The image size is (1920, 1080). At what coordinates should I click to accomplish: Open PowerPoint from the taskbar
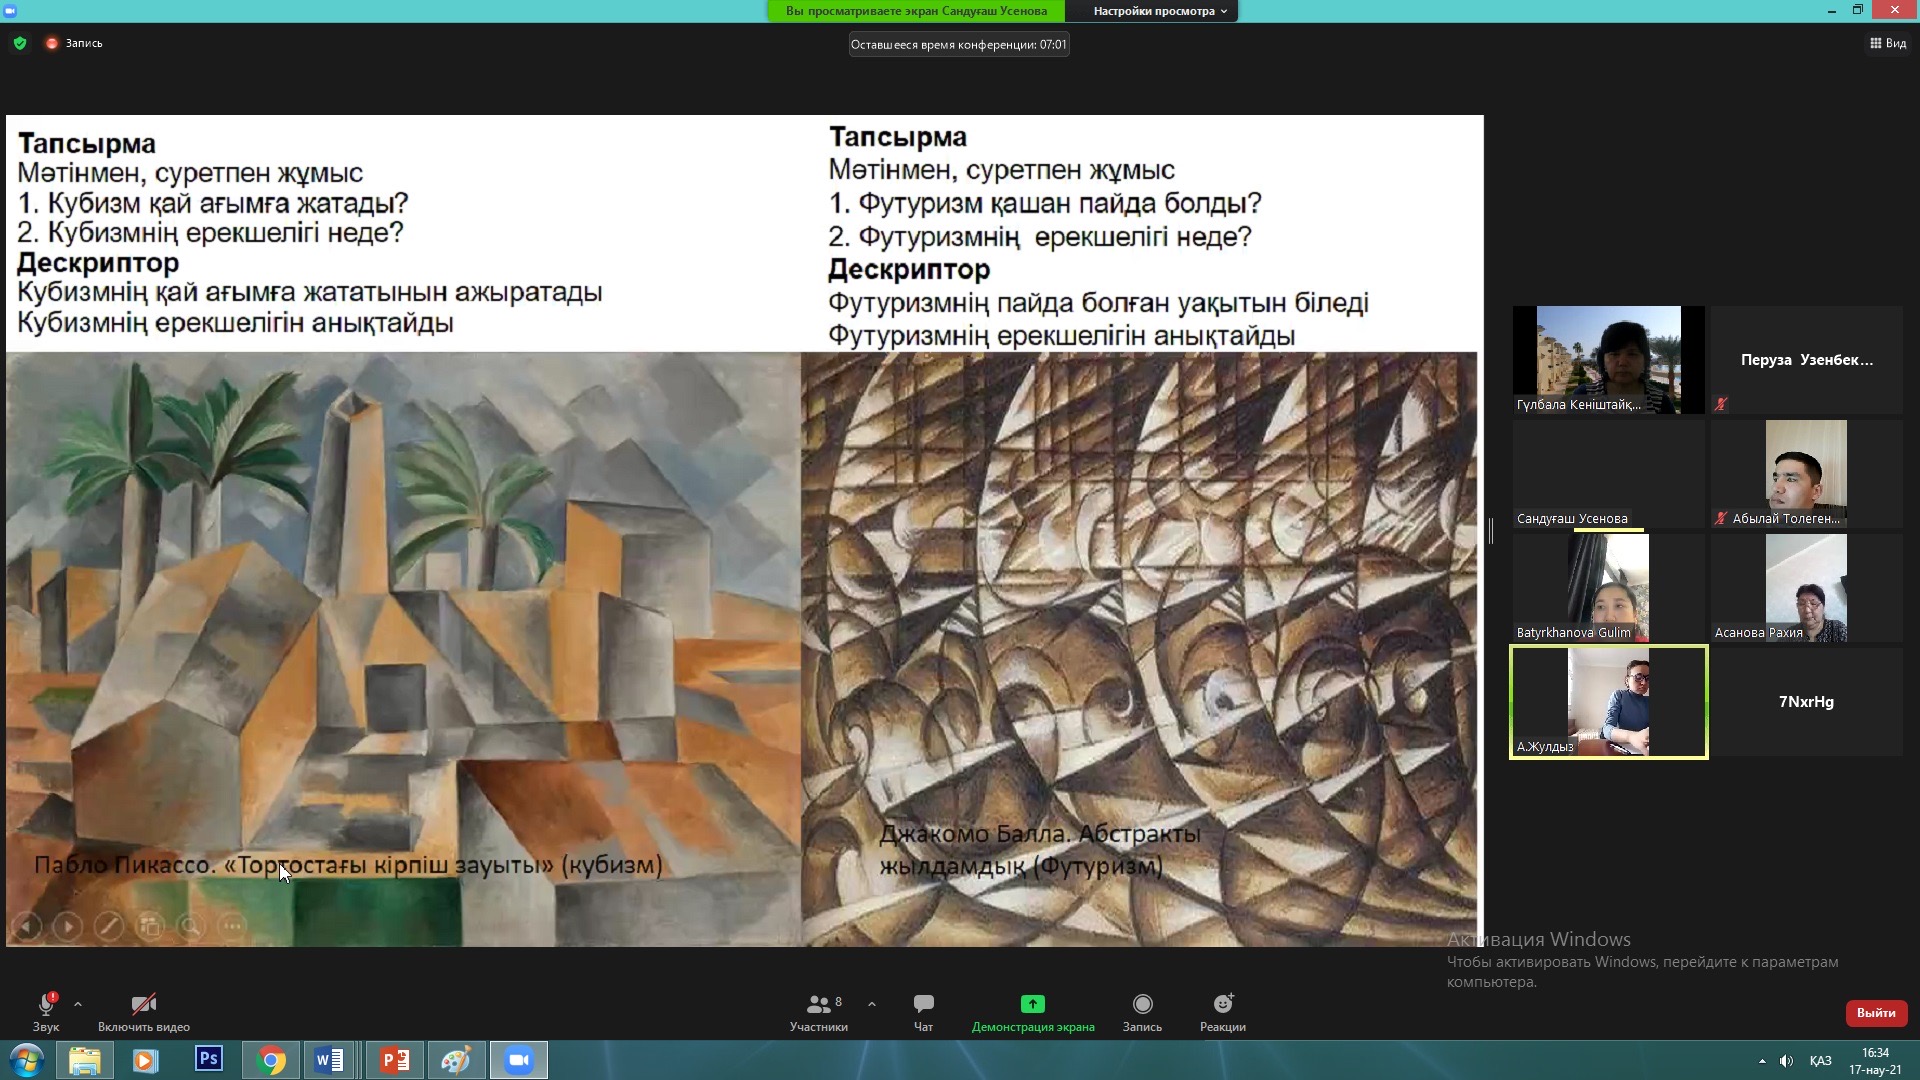point(394,1060)
